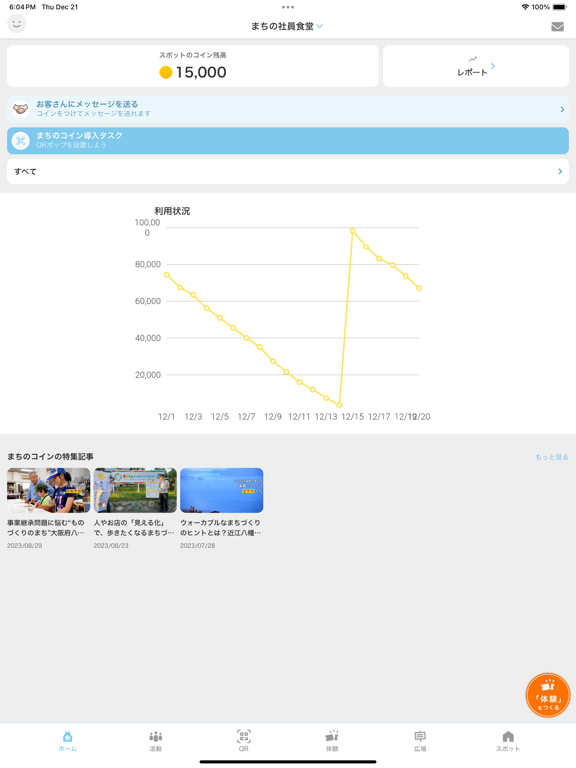Open まちのコイン導入タスク task banner

coord(288,141)
